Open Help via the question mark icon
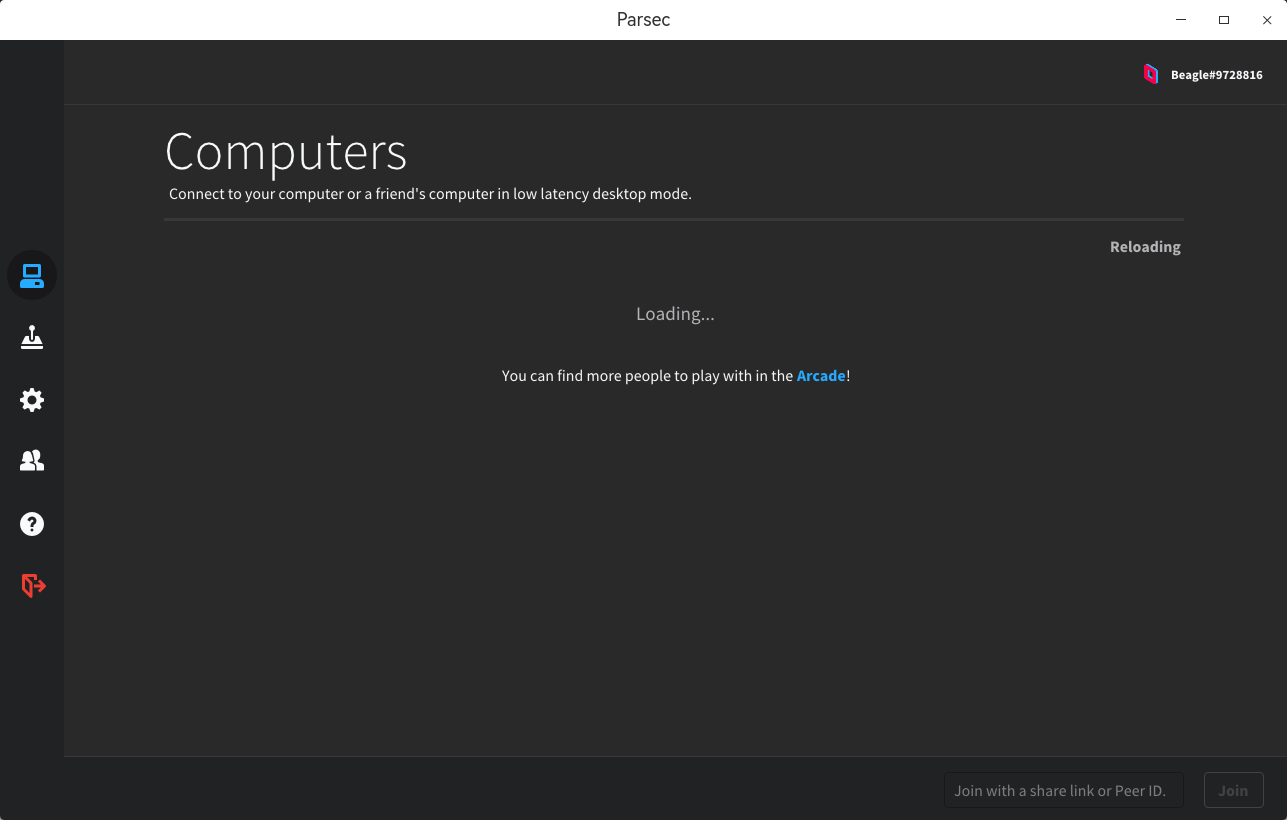The image size is (1287, 820). coord(32,524)
